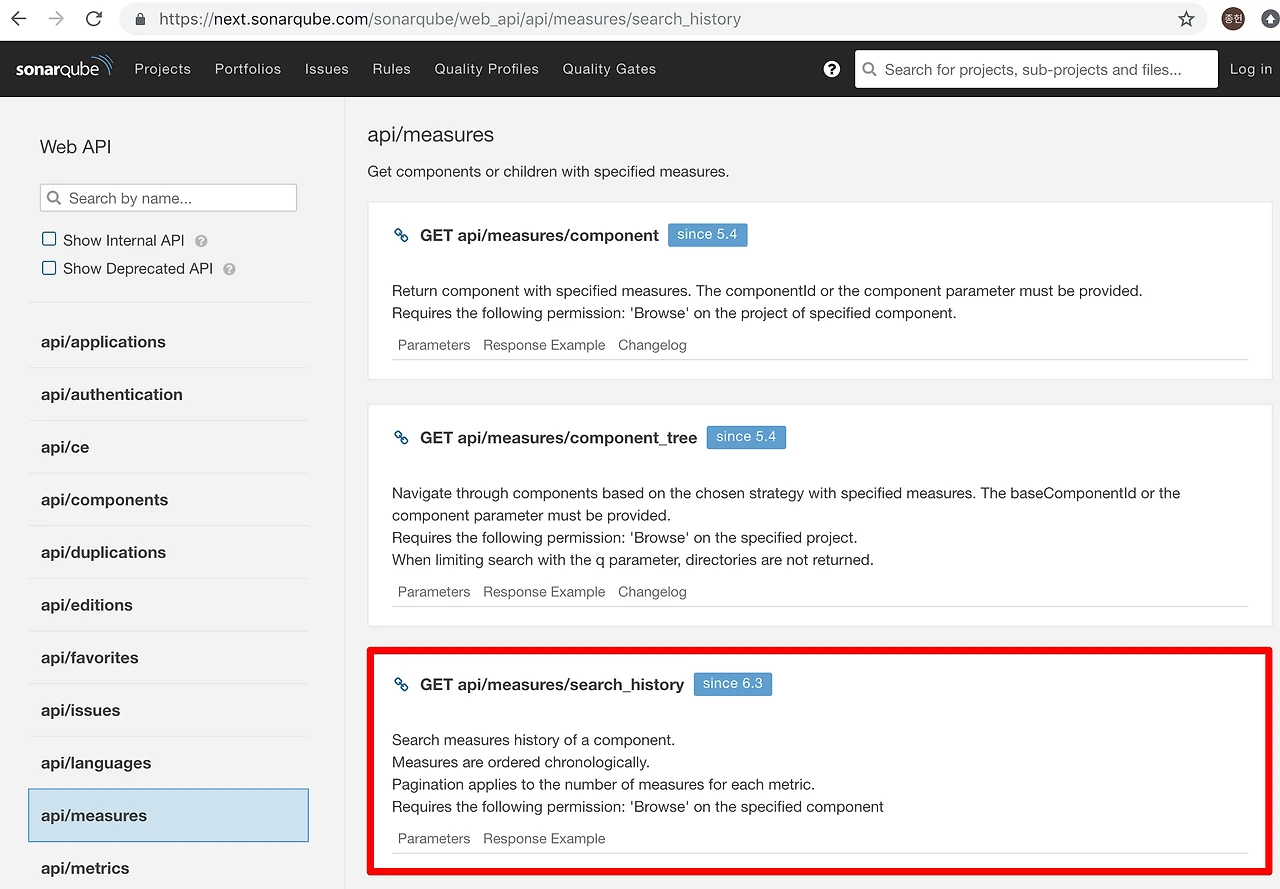Show Response Example for api/measures/component
The width and height of the screenshot is (1280, 889).
[x=544, y=345]
